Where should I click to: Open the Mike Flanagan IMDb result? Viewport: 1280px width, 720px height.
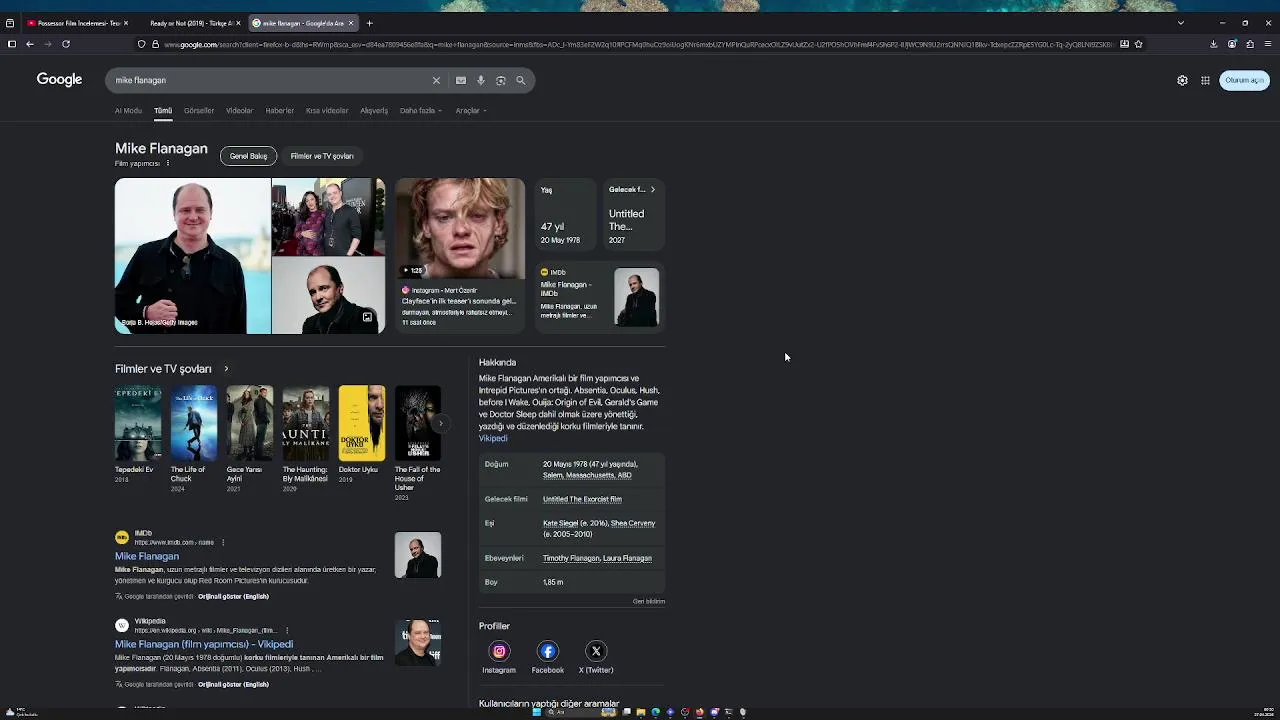(147, 556)
